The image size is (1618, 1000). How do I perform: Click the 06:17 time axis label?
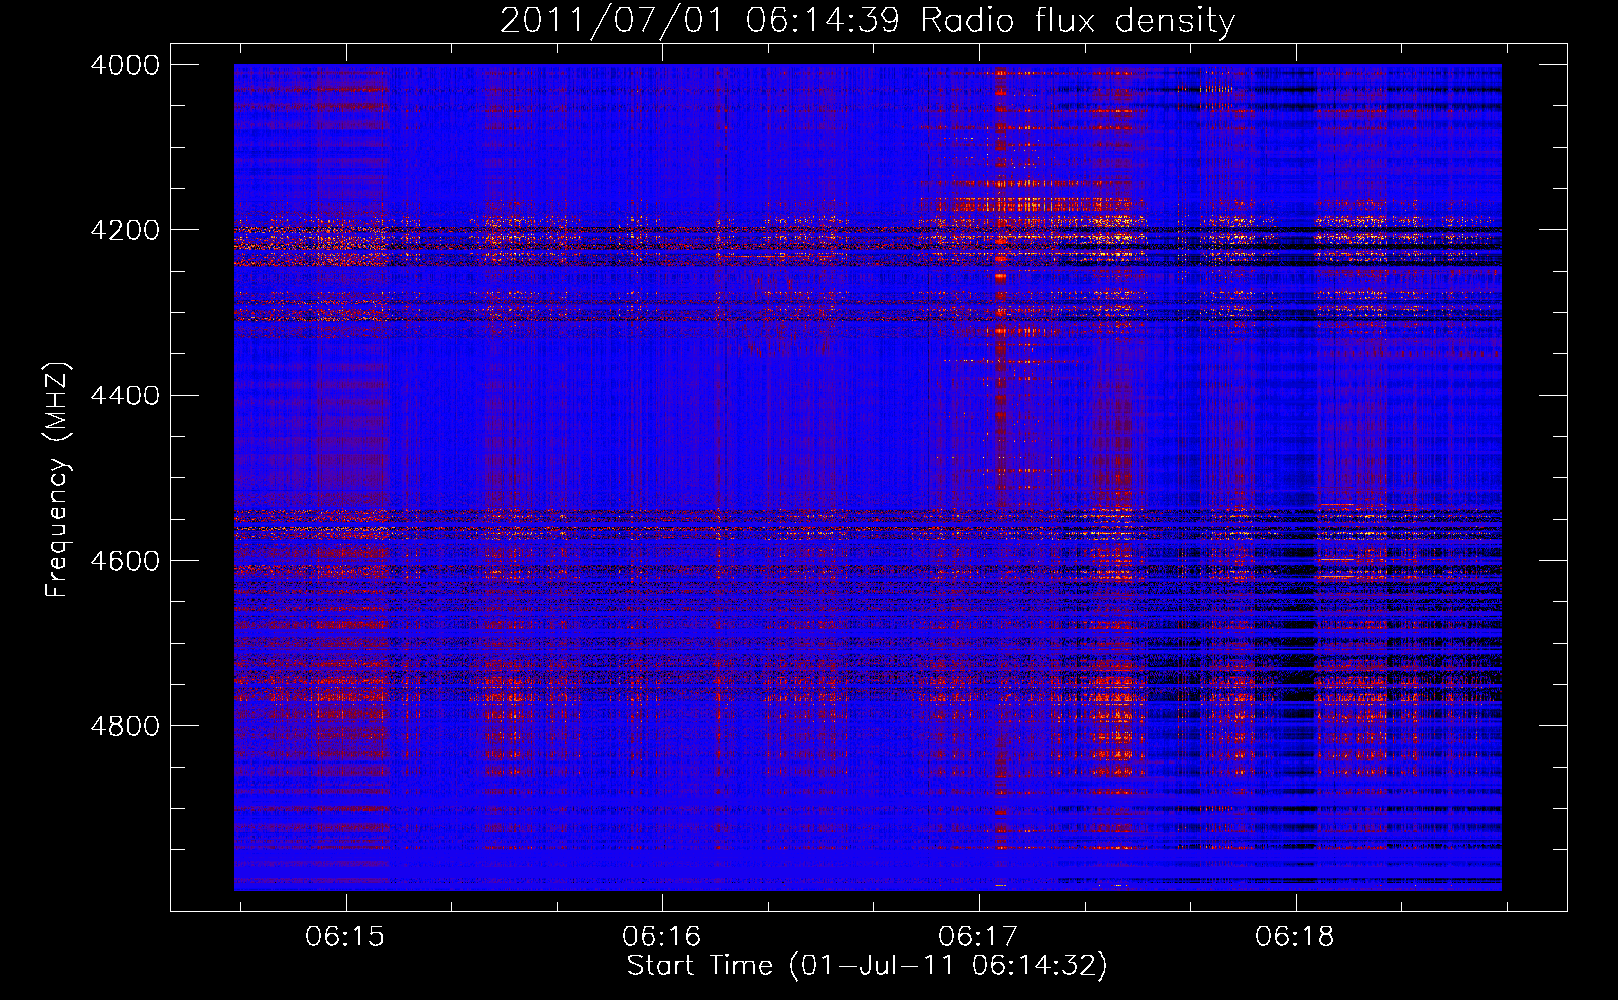click(x=978, y=937)
